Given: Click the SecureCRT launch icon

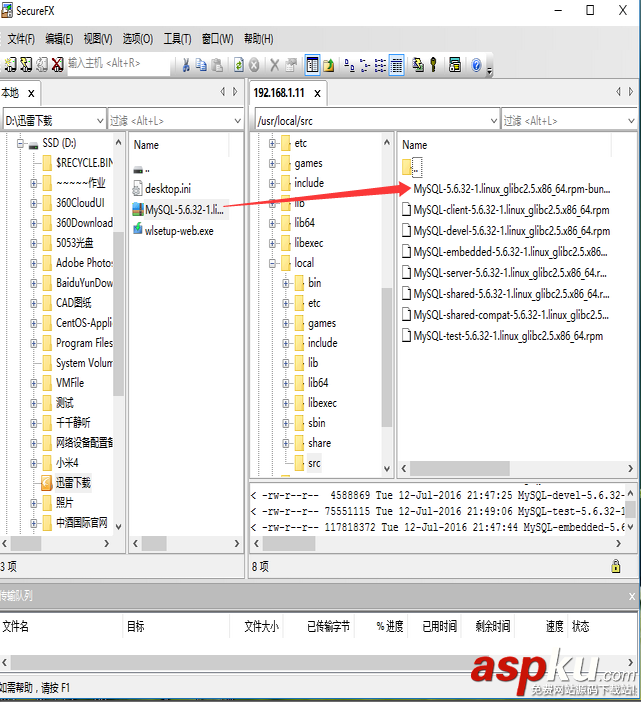Looking at the screenshot, I should (455, 65).
